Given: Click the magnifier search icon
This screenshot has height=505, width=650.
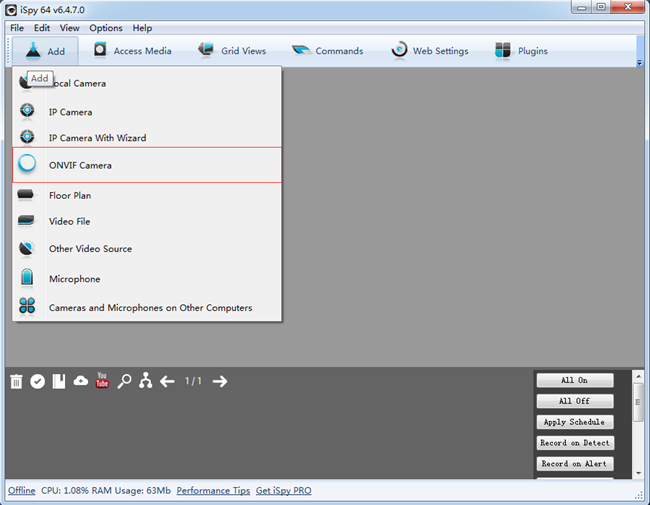Looking at the screenshot, I should coord(124,381).
